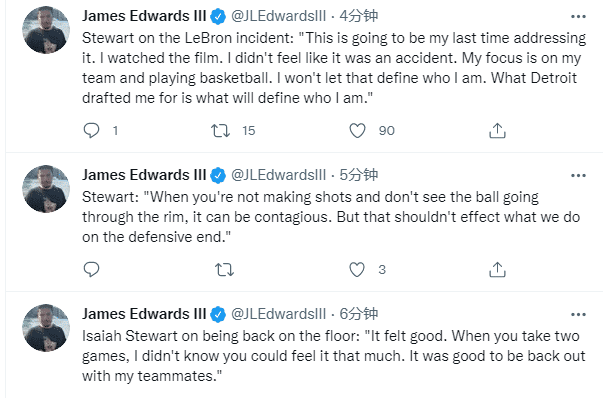Reply to the contagious shots tweet
The height and width of the screenshot is (398, 603).
(92, 270)
